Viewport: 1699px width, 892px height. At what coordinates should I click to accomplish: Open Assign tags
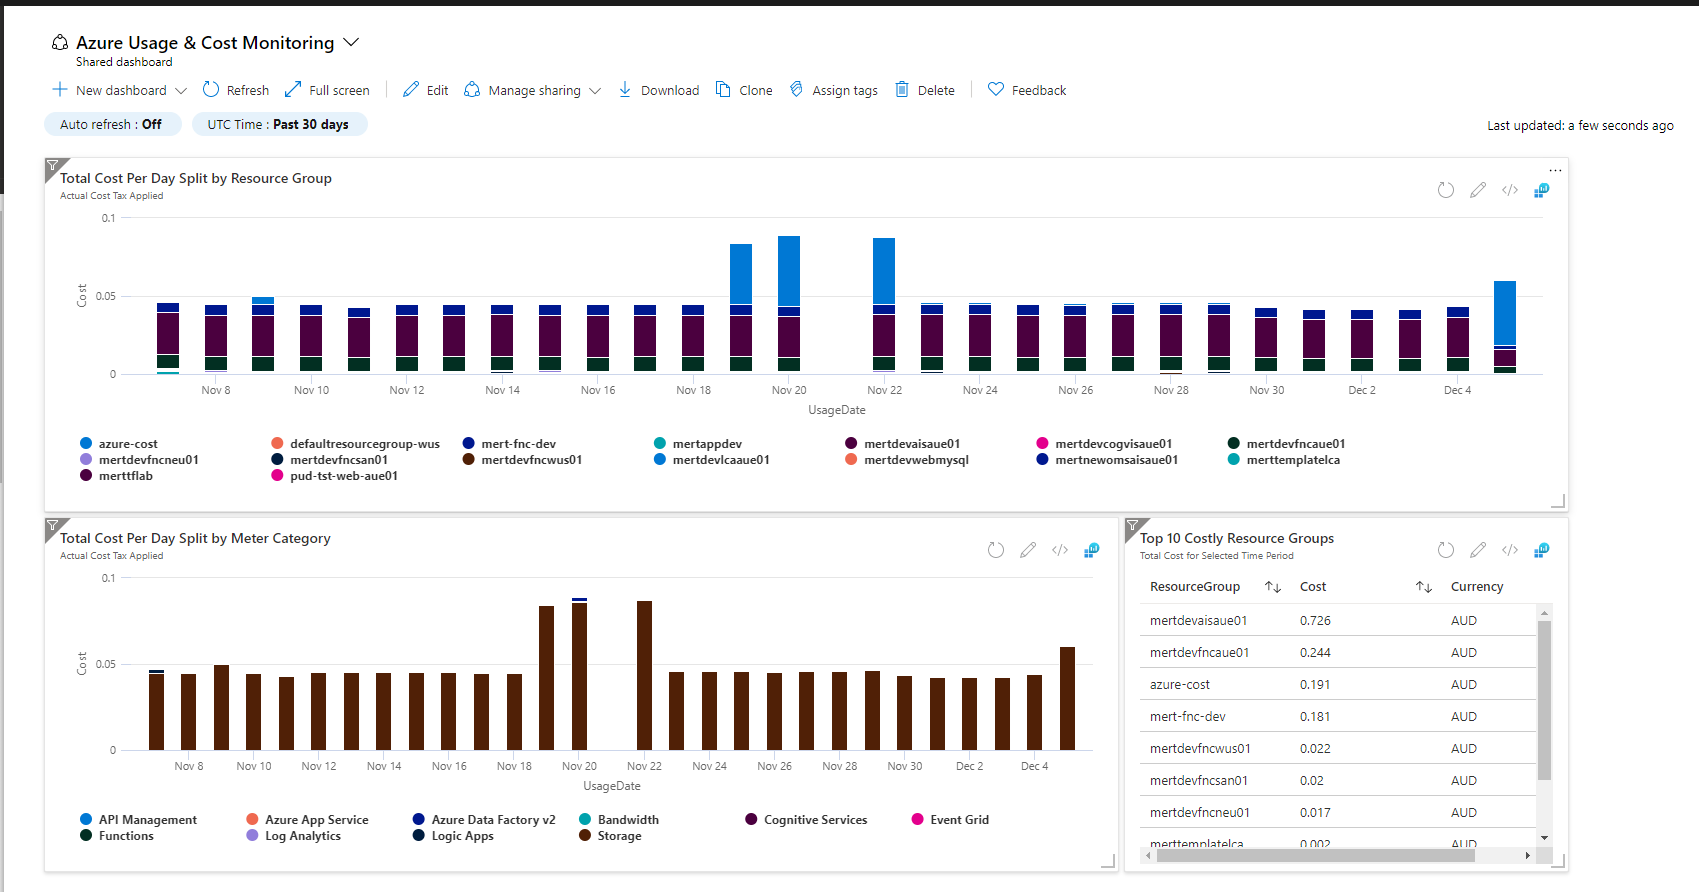[833, 90]
